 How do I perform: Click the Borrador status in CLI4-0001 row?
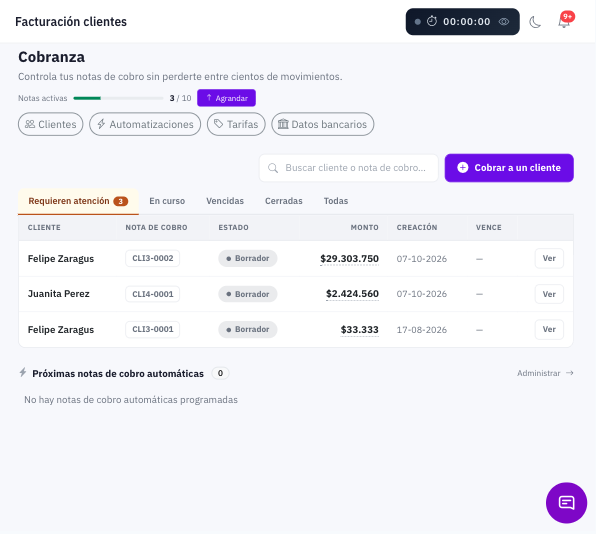tap(247, 294)
